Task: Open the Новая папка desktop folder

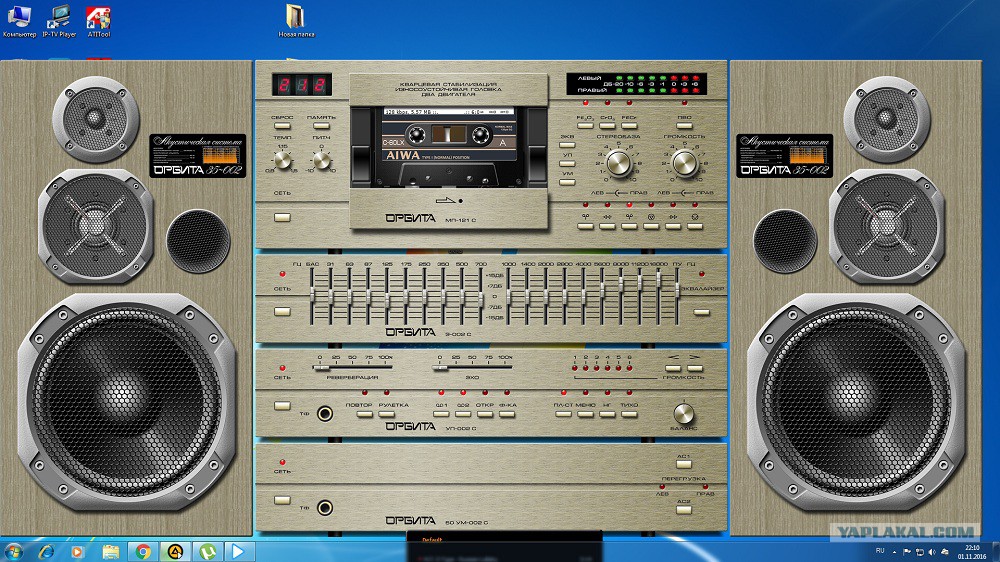Action: click(296, 21)
